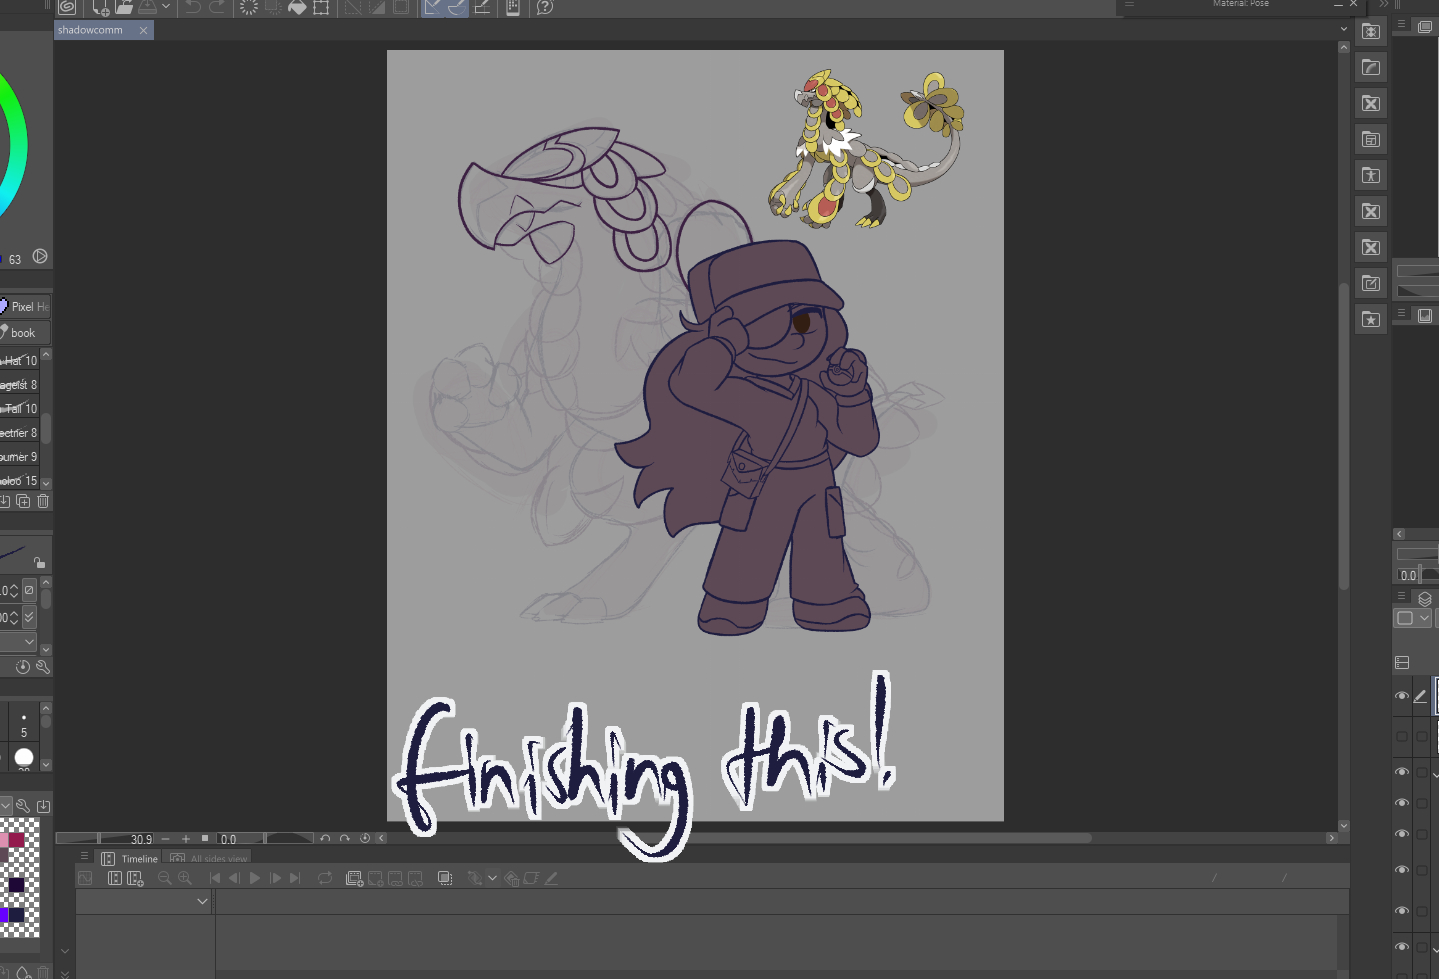Click the Fill bucket icon in command bar
This screenshot has width=1439, height=979.
pos(297,7)
